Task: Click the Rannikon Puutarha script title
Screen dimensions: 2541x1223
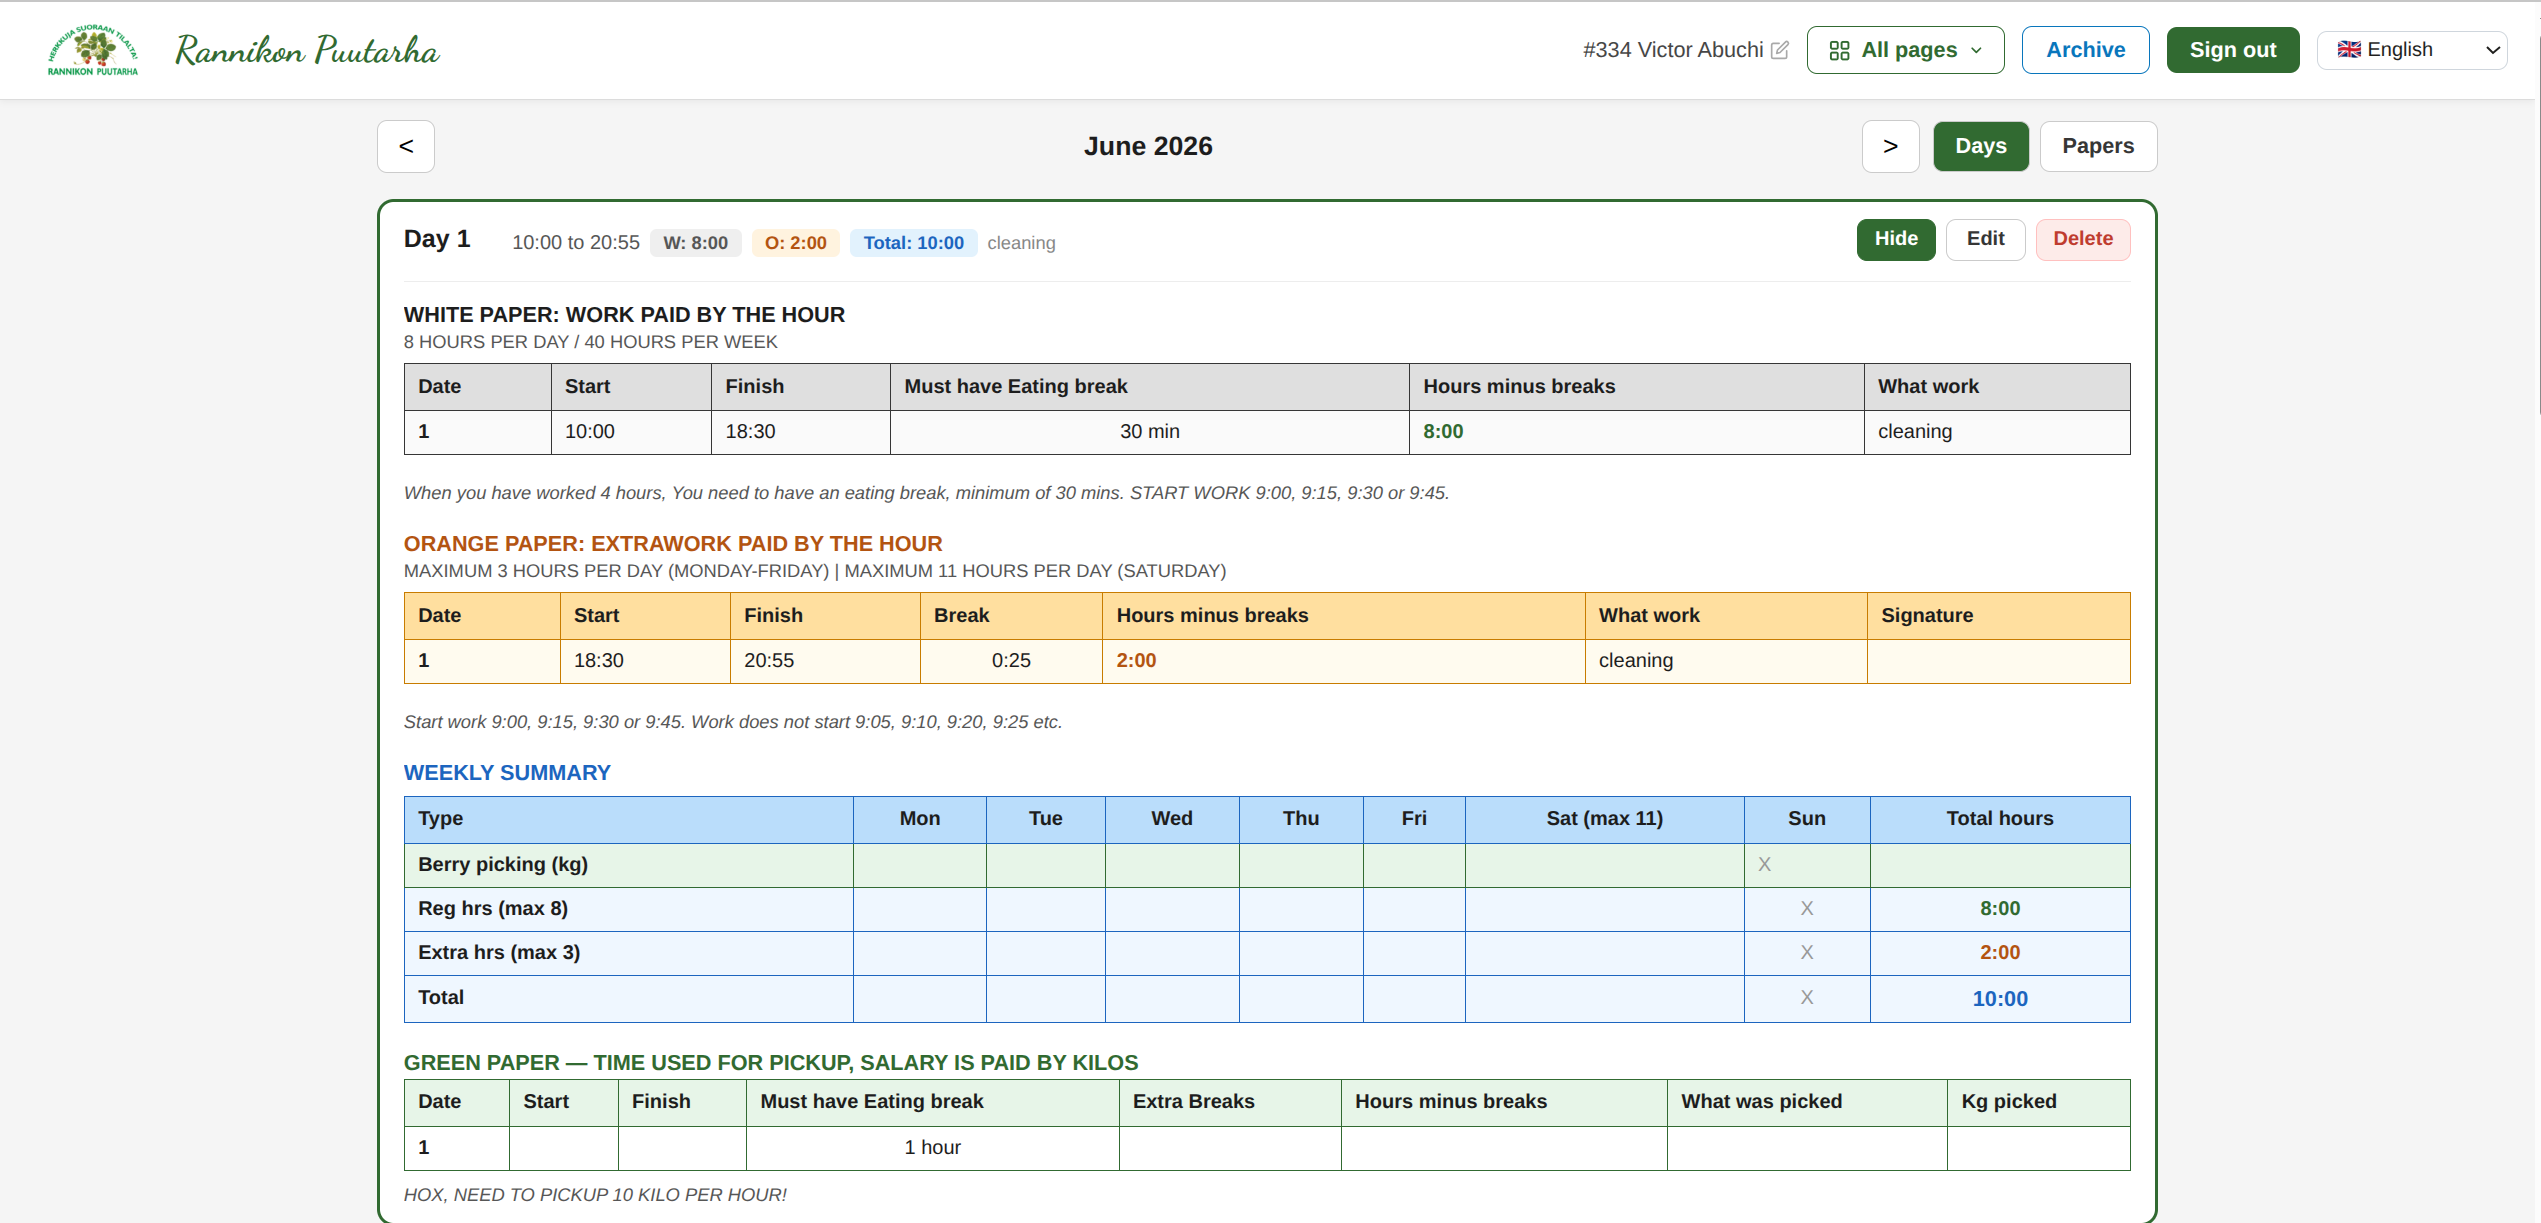Action: pos(307,50)
